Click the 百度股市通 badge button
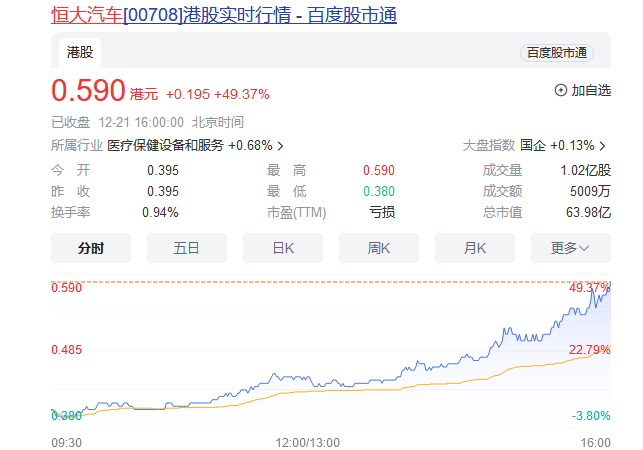The image size is (643, 450). tap(556, 53)
